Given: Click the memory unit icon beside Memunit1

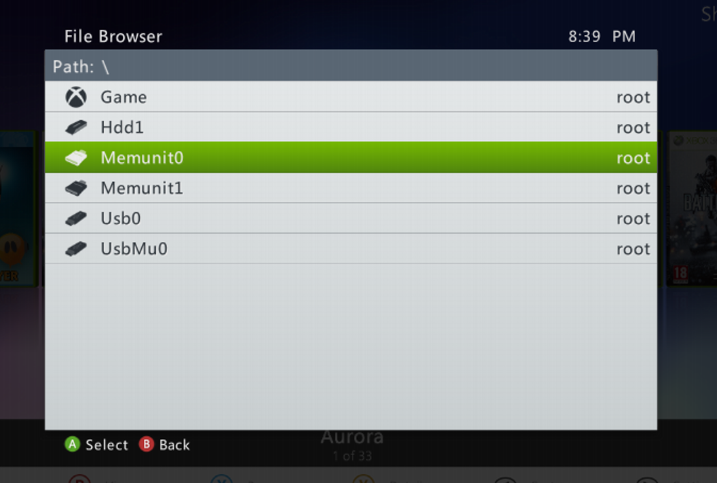Looking at the screenshot, I should coord(76,188).
